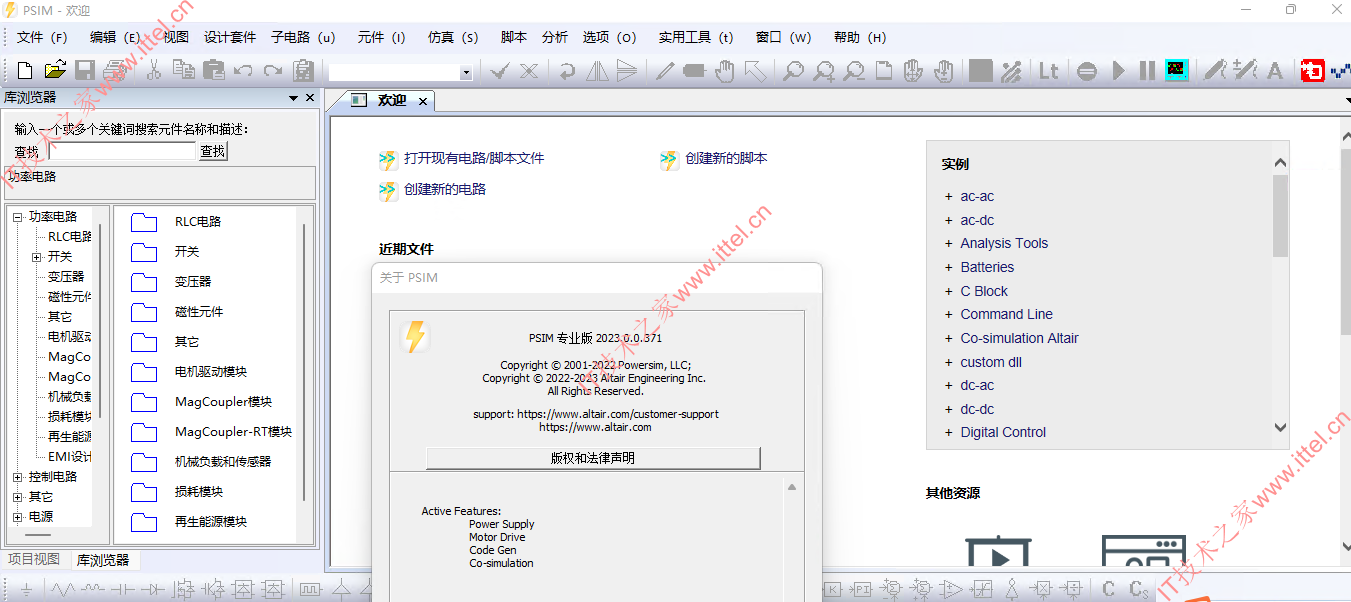
Task: Click 创建新的电路 link
Action: pos(445,189)
